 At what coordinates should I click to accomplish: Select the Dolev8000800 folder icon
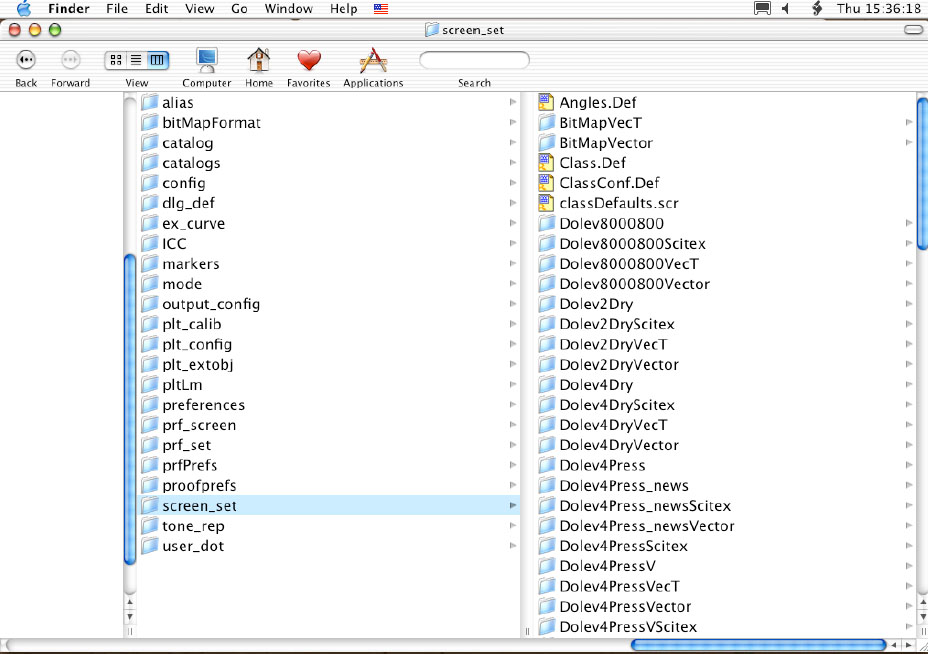click(x=546, y=223)
